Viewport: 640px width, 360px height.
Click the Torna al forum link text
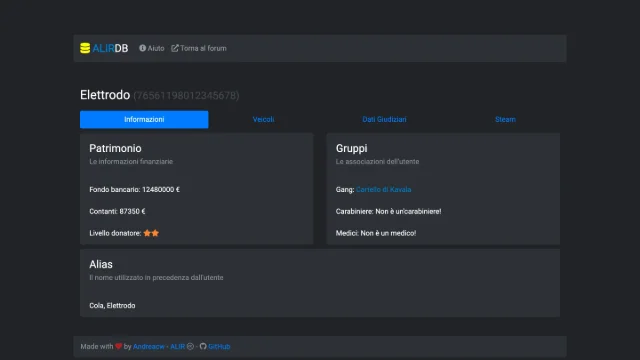203,48
